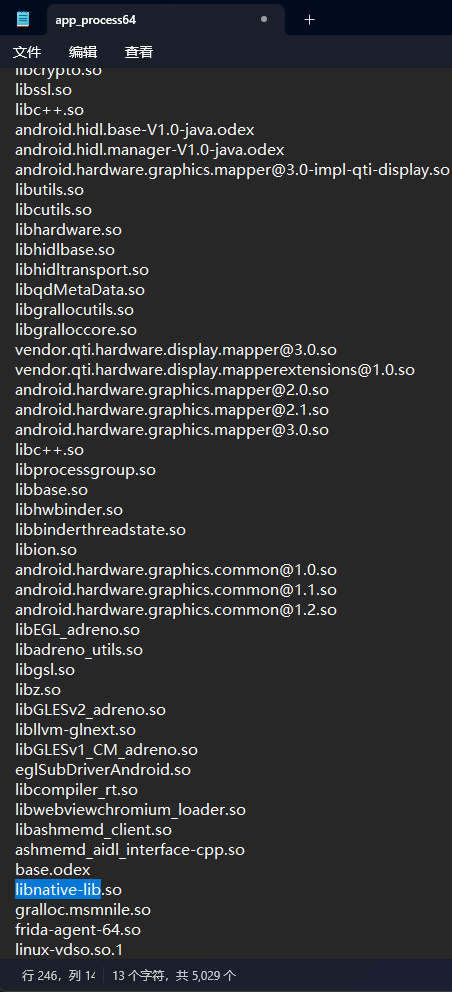Click the ashmemd_aidl_interface-cpp.so line
Viewport: 452px width, 992px height.
click(130, 850)
